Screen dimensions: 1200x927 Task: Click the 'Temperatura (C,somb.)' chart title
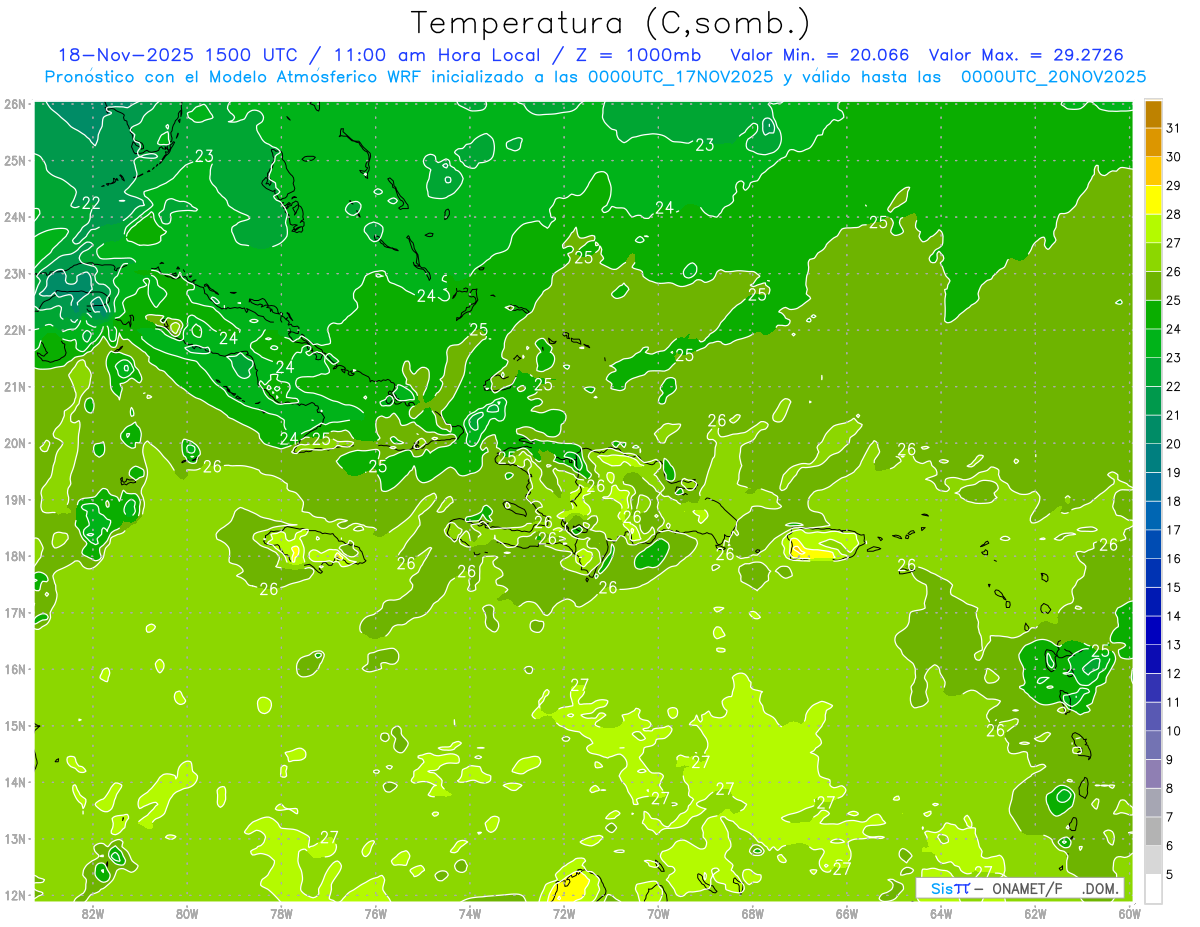tap(611, 22)
